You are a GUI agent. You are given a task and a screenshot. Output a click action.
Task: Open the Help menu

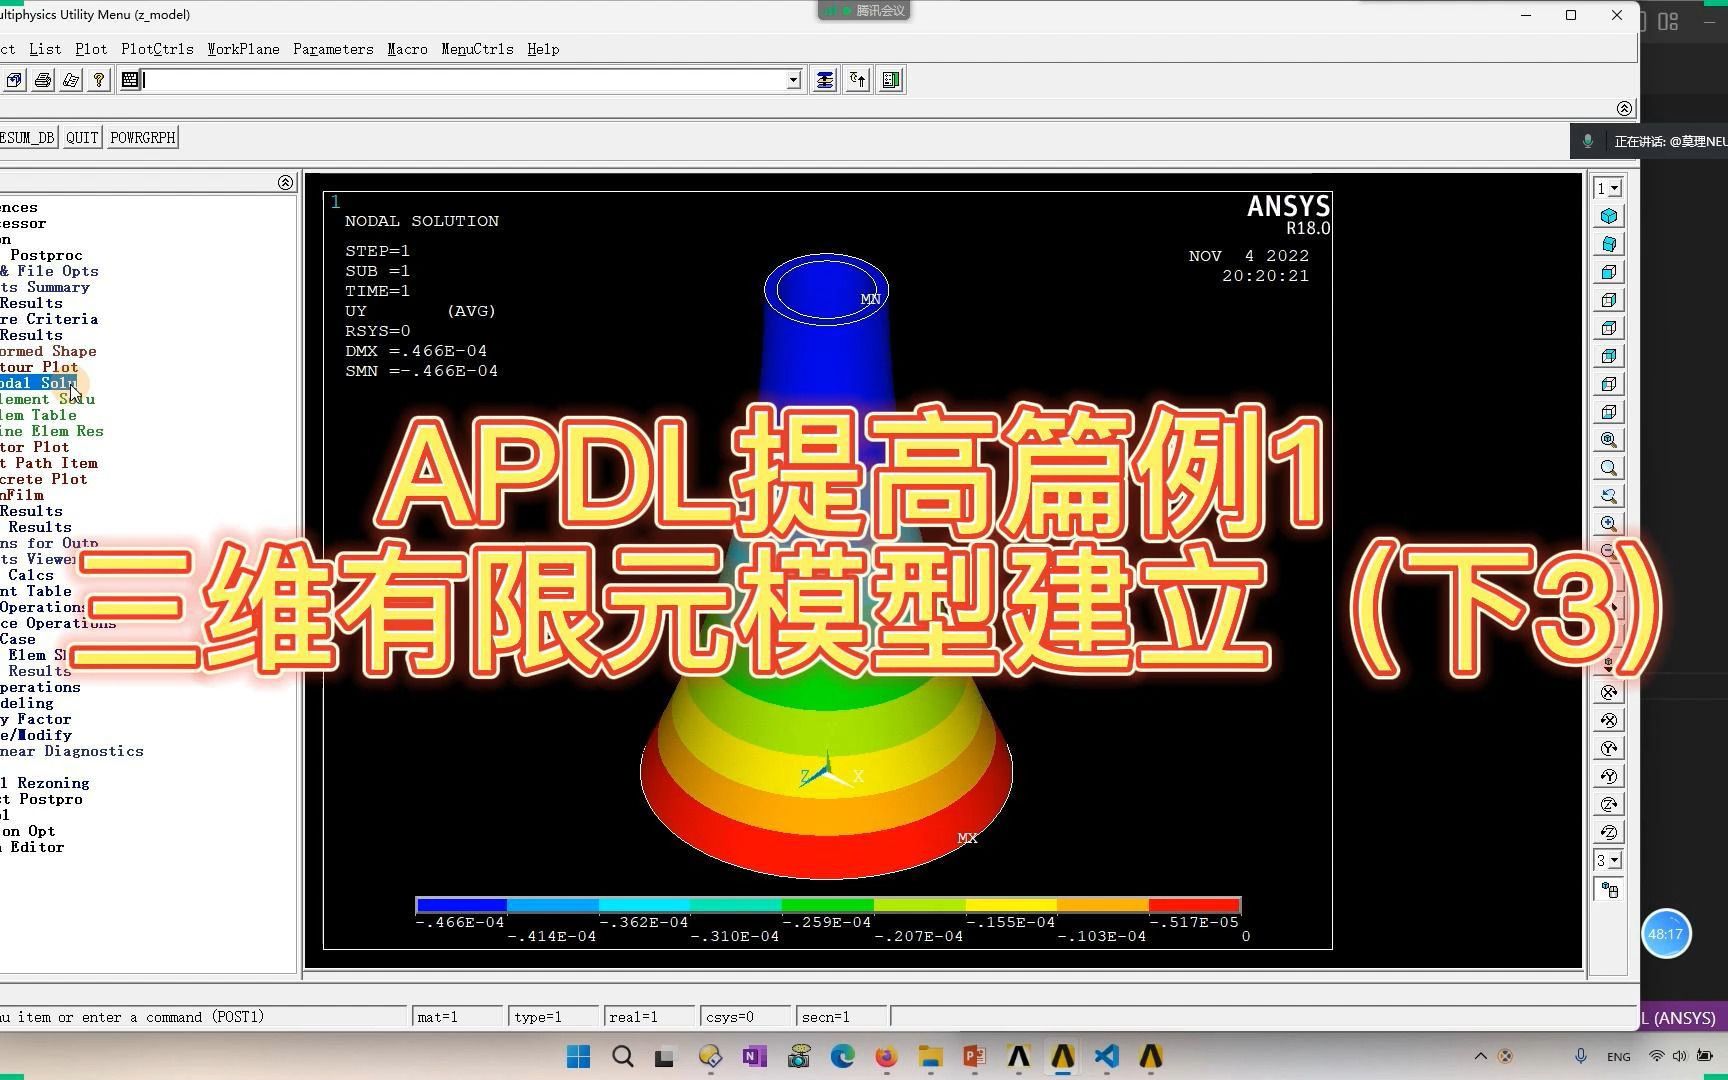(543, 49)
